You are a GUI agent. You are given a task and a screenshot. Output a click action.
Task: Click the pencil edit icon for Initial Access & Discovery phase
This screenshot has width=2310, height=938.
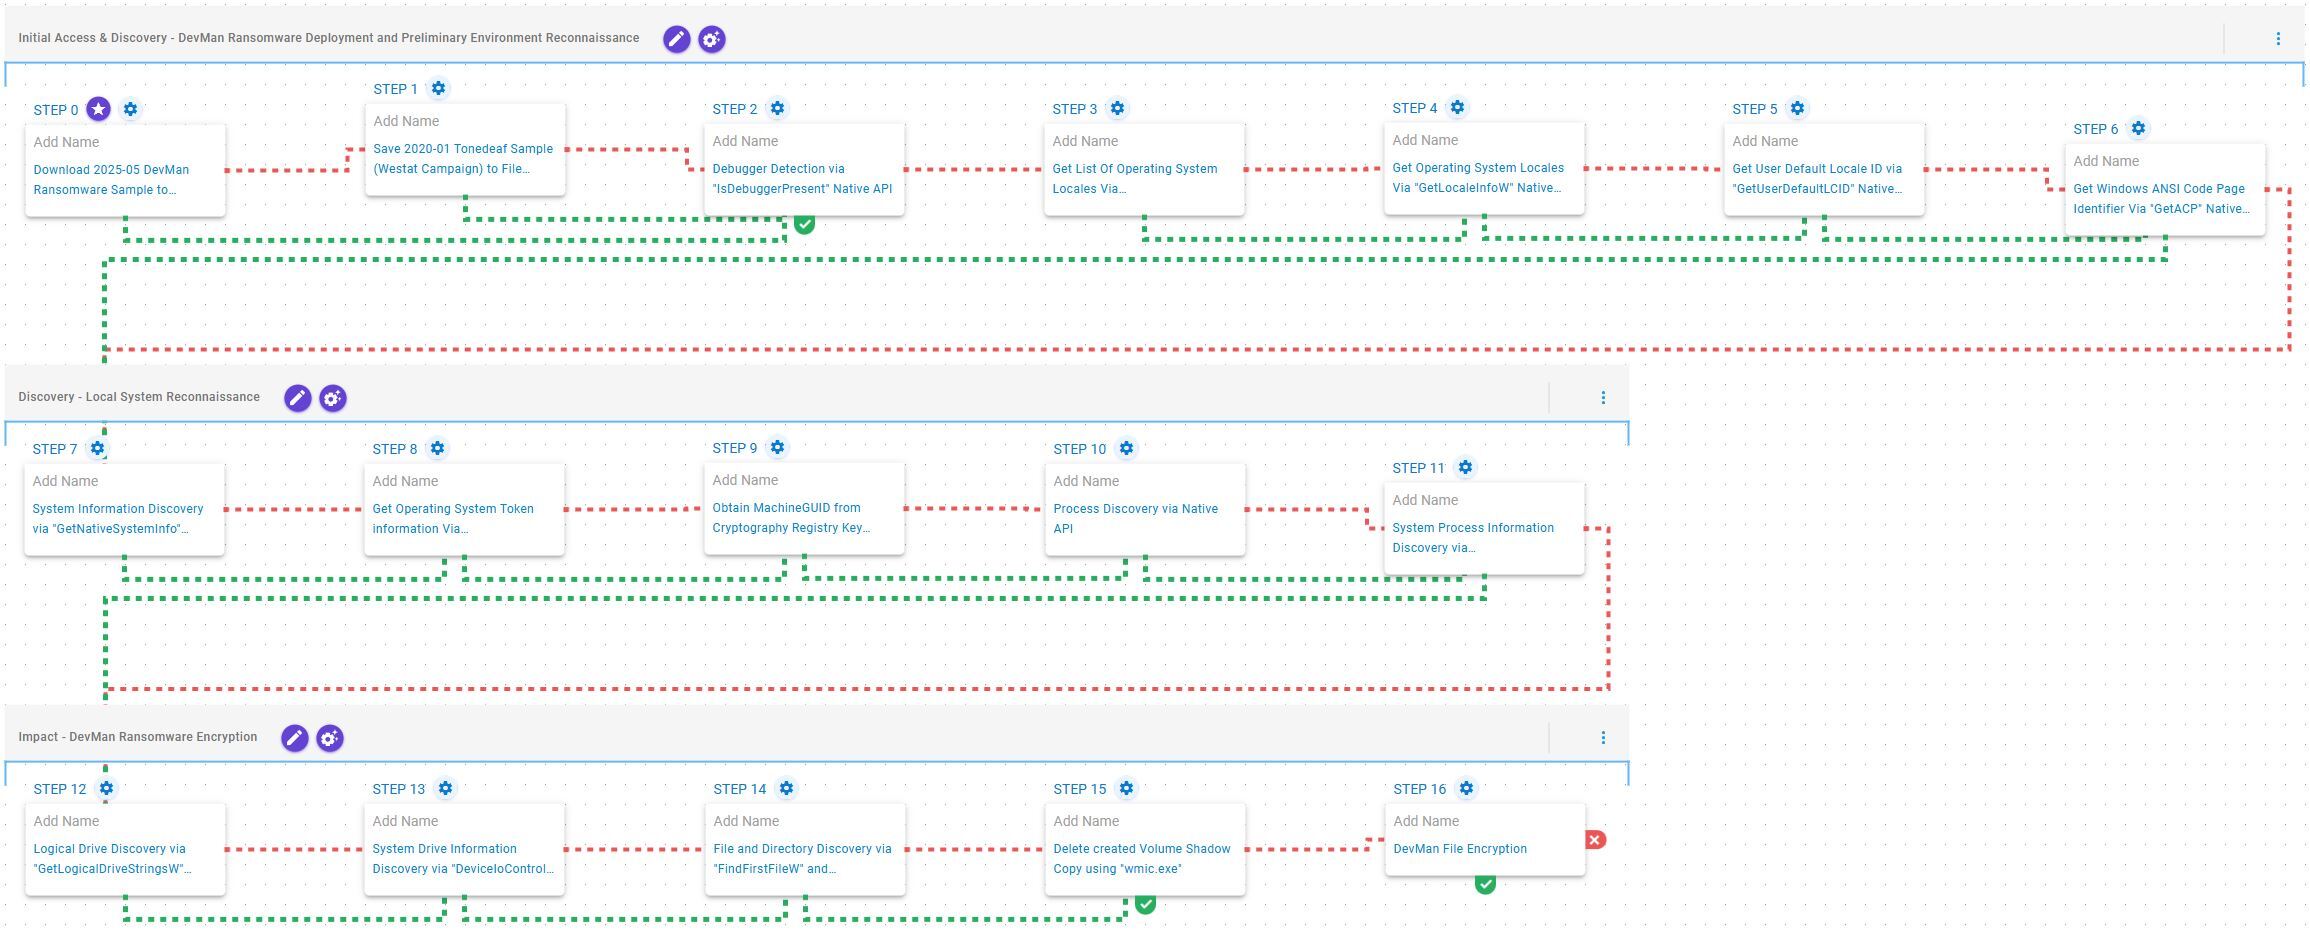pos(676,39)
